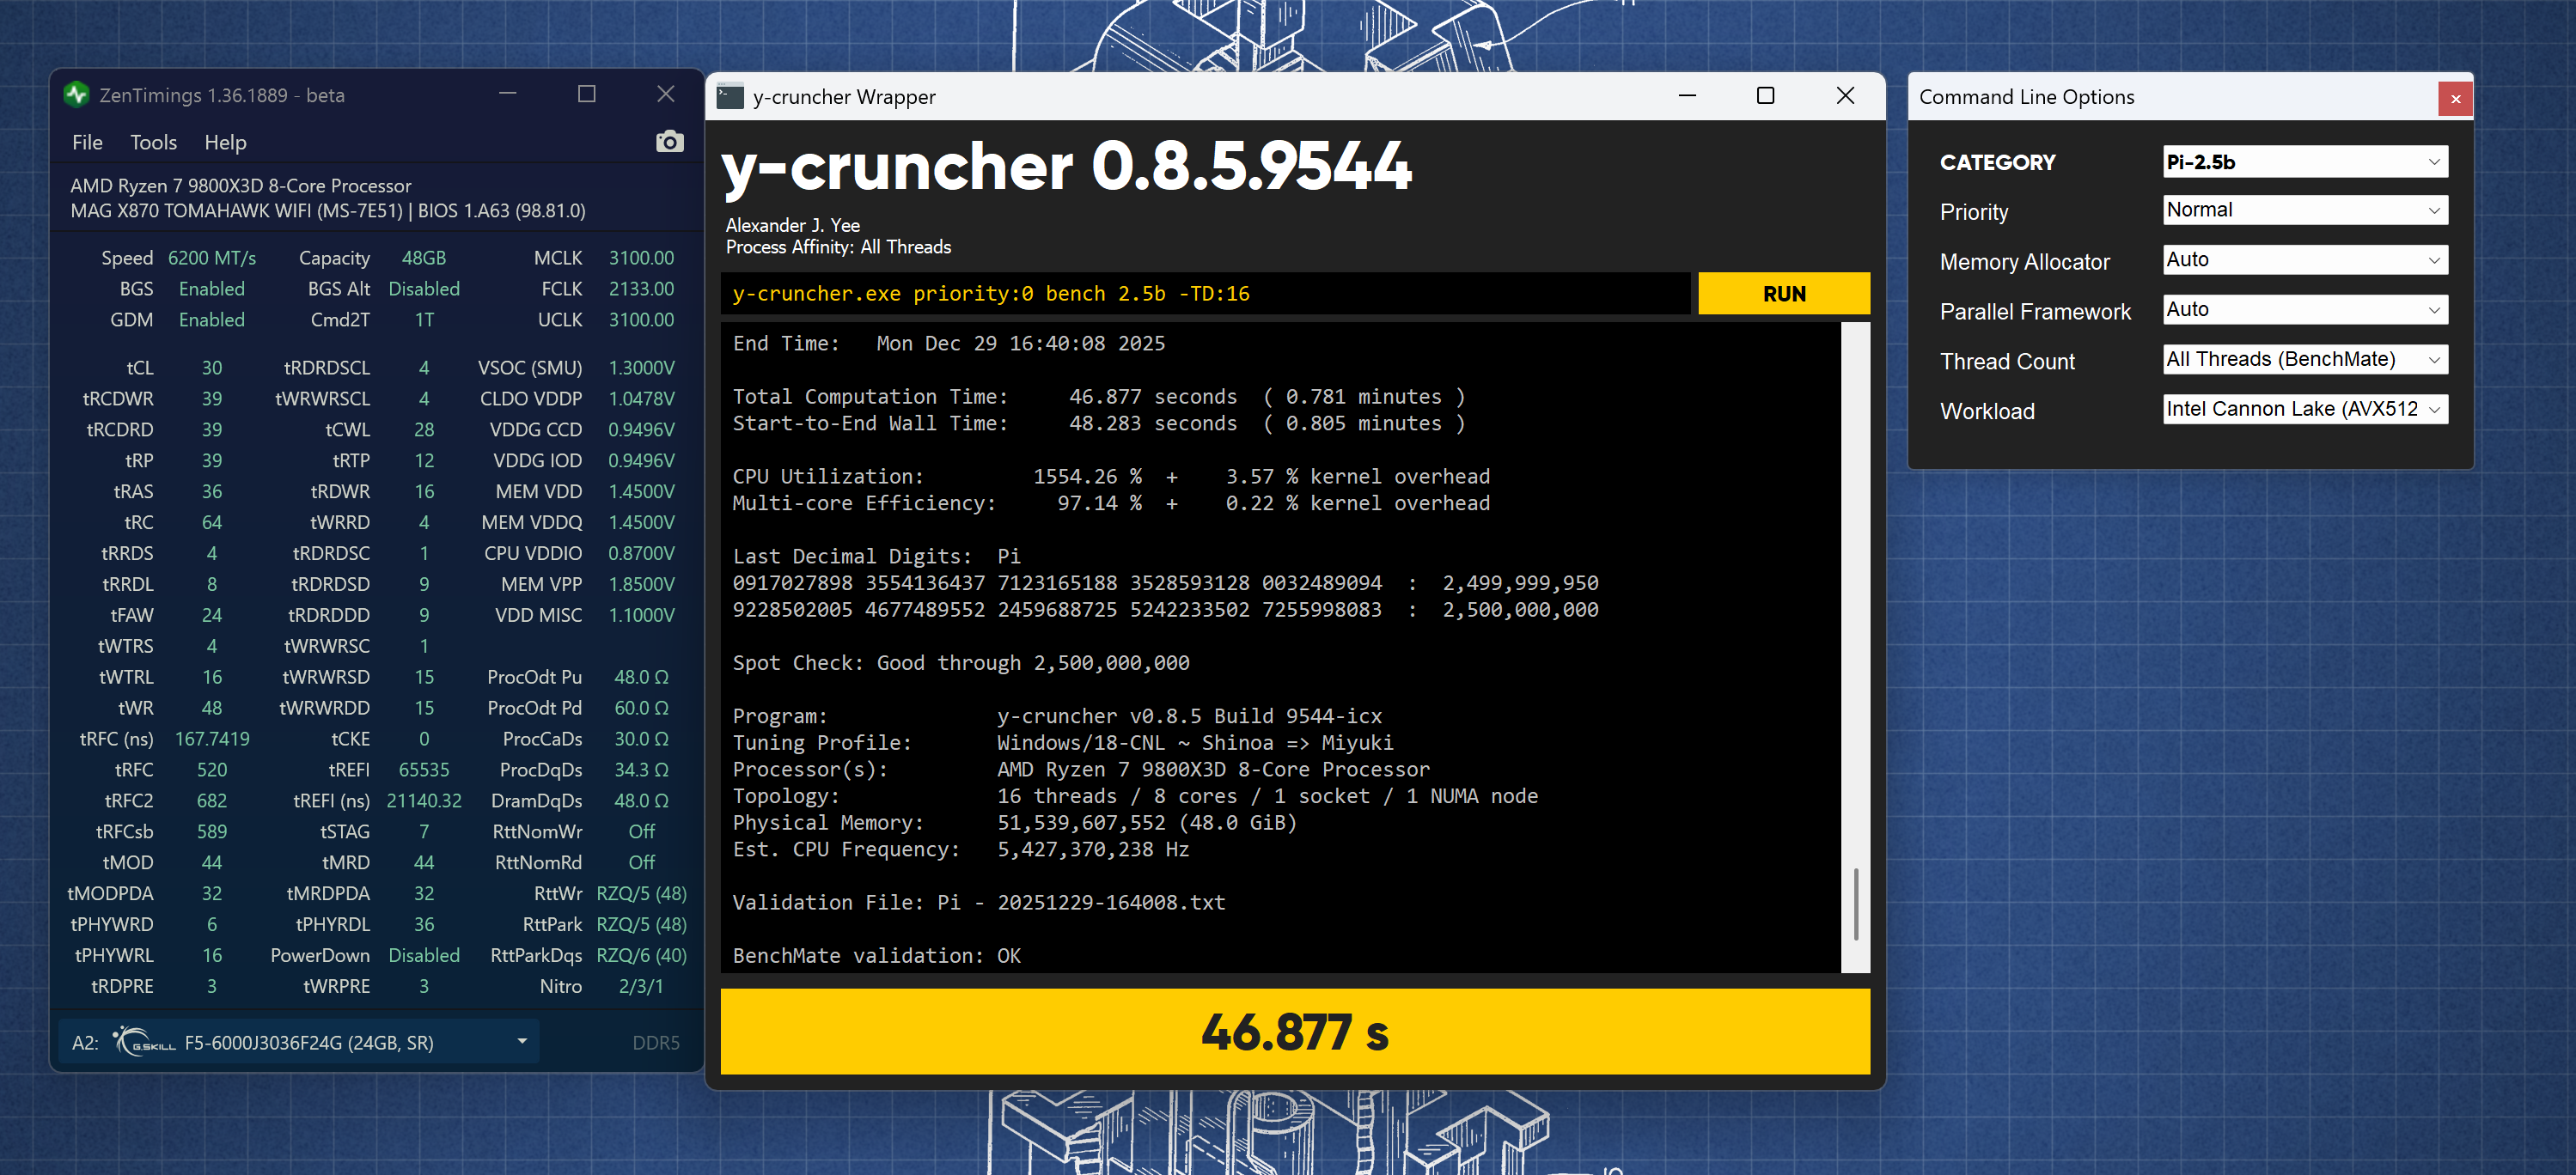Screen dimensions: 2576x1175
Task: Minimize the y-cruncher Wrapper window
Action: coord(1687,96)
